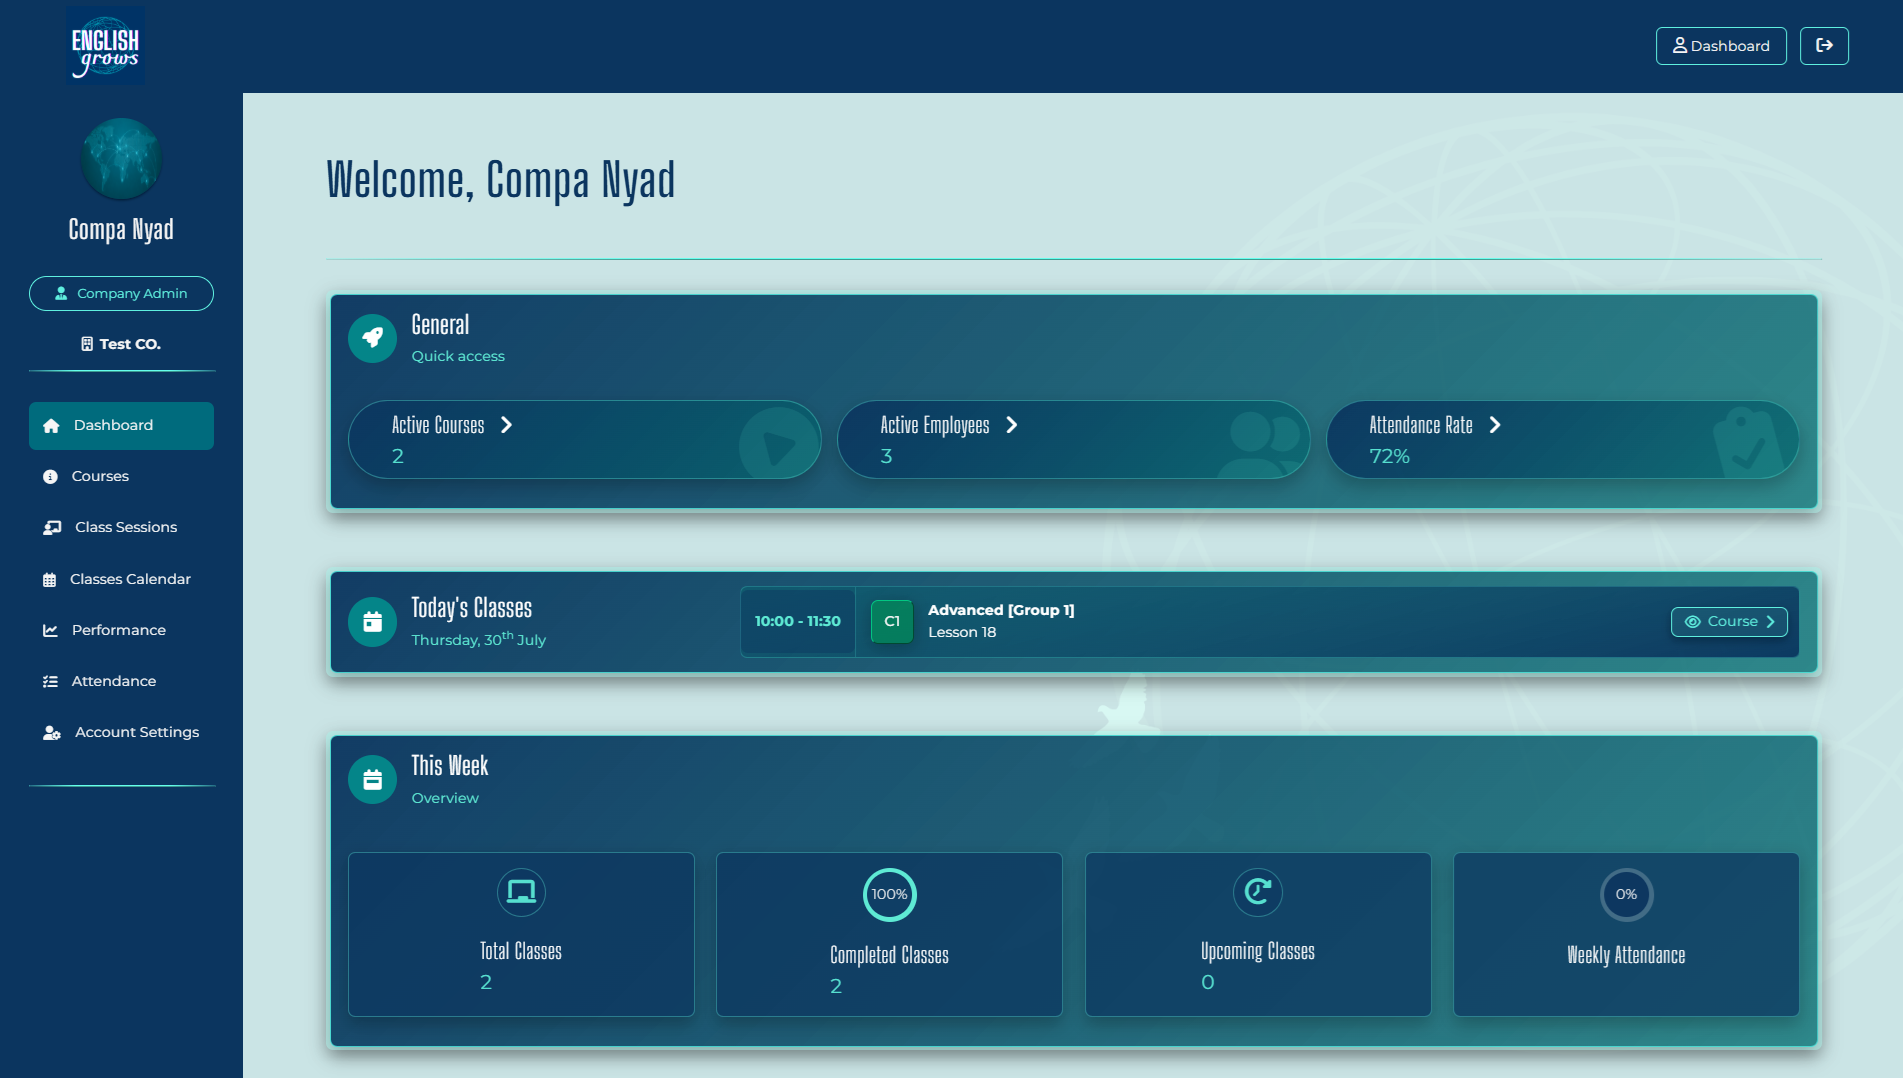
Task: Click the Overview subtitle under This Week
Action: pos(445,799)
